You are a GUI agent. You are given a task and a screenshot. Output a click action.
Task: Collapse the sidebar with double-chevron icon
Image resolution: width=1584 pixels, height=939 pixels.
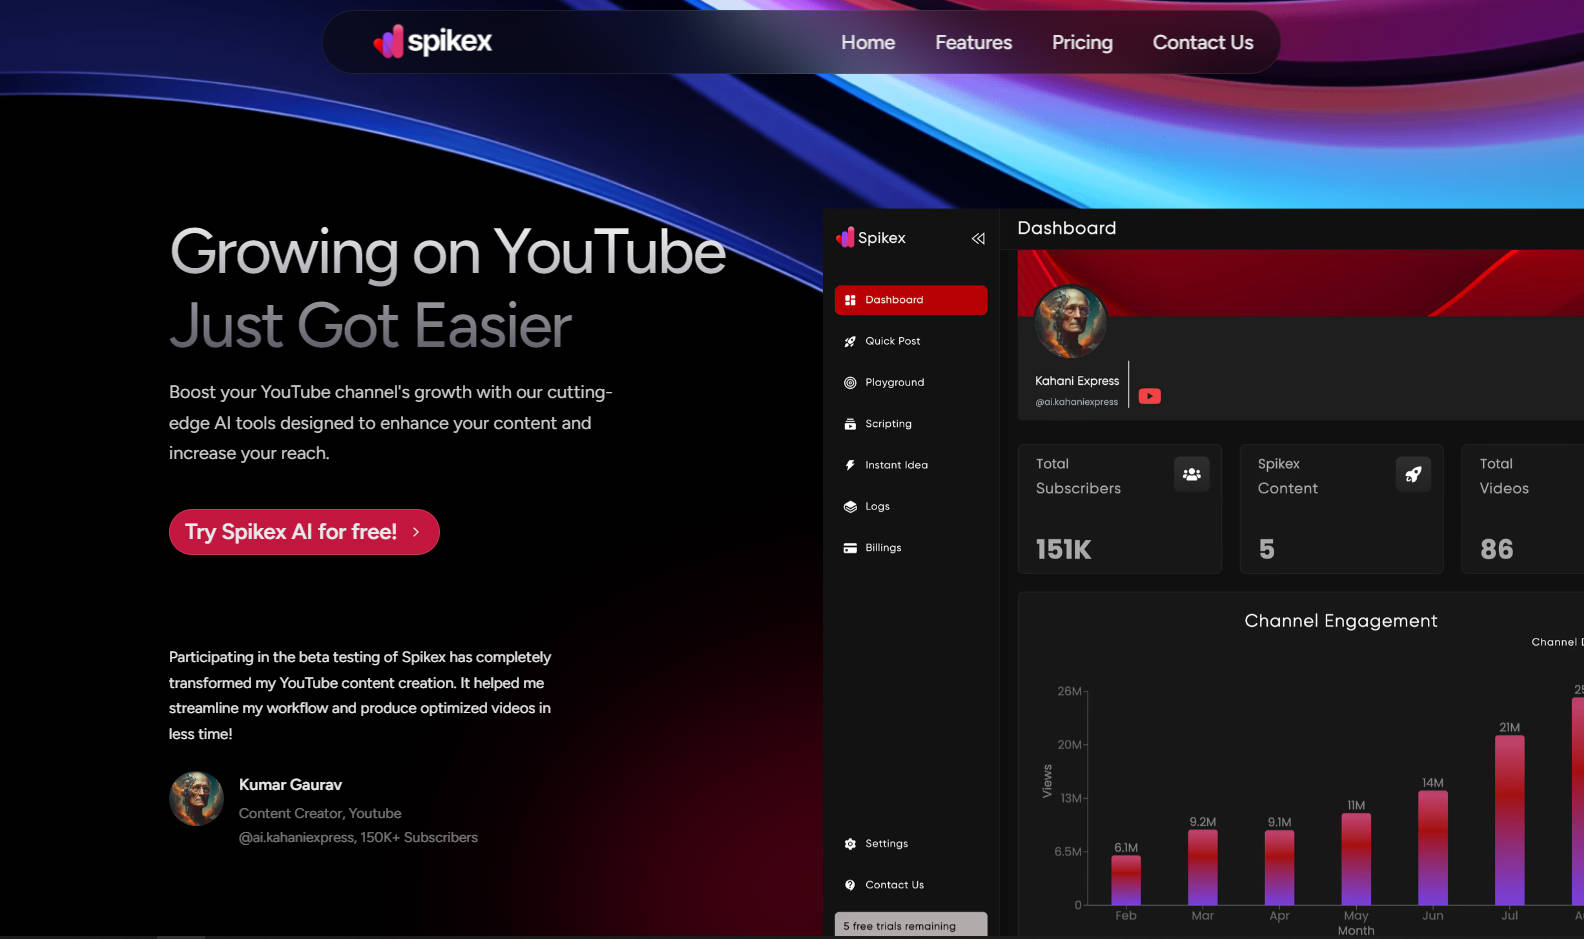978,239
